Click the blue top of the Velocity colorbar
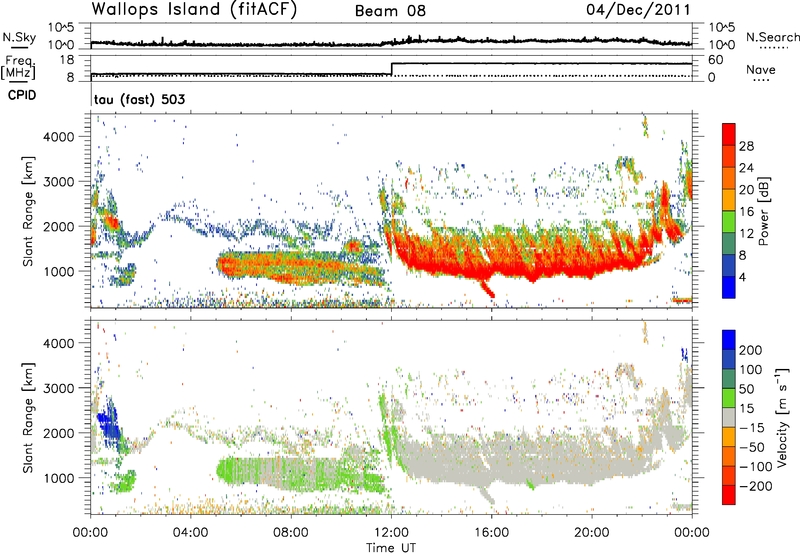This screenshot has width=800, height=554. pyautogui.click(x=729, y=339)
